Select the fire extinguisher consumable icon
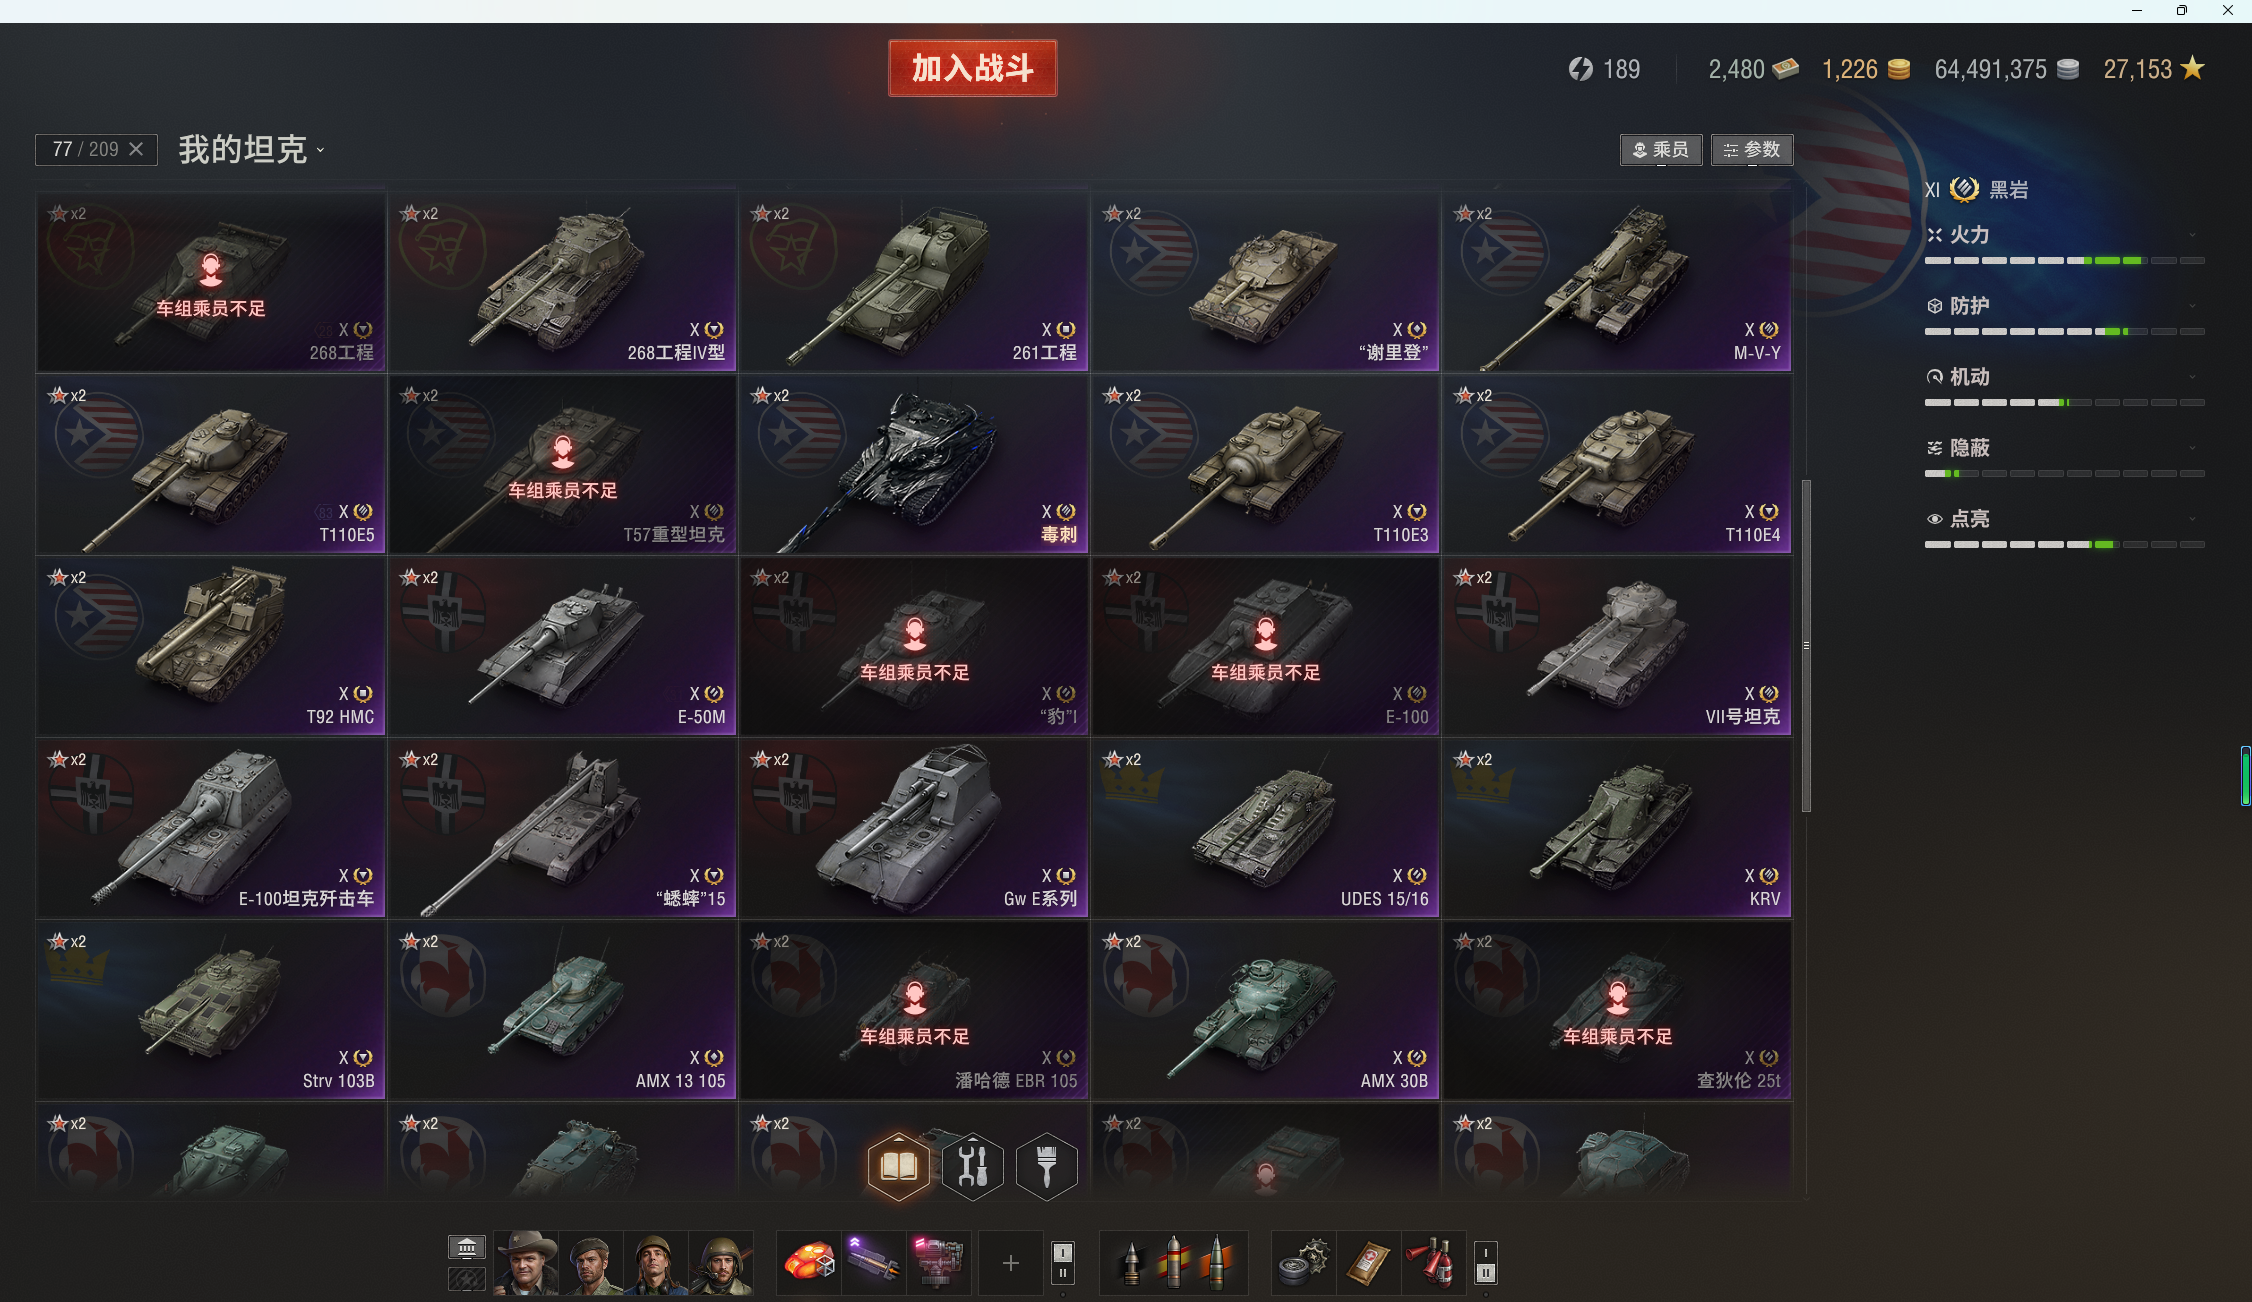The image size is (2252, 1302). (x=1433, y=1263)
